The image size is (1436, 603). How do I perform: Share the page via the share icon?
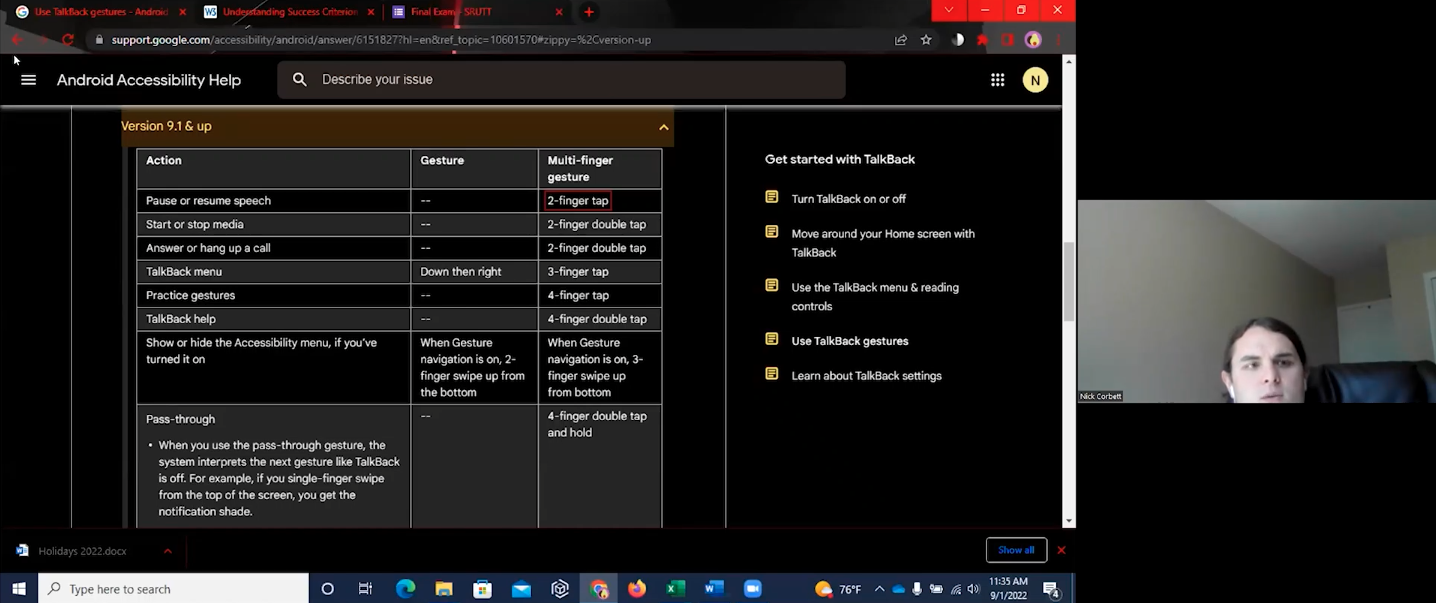tap(899, 40)
